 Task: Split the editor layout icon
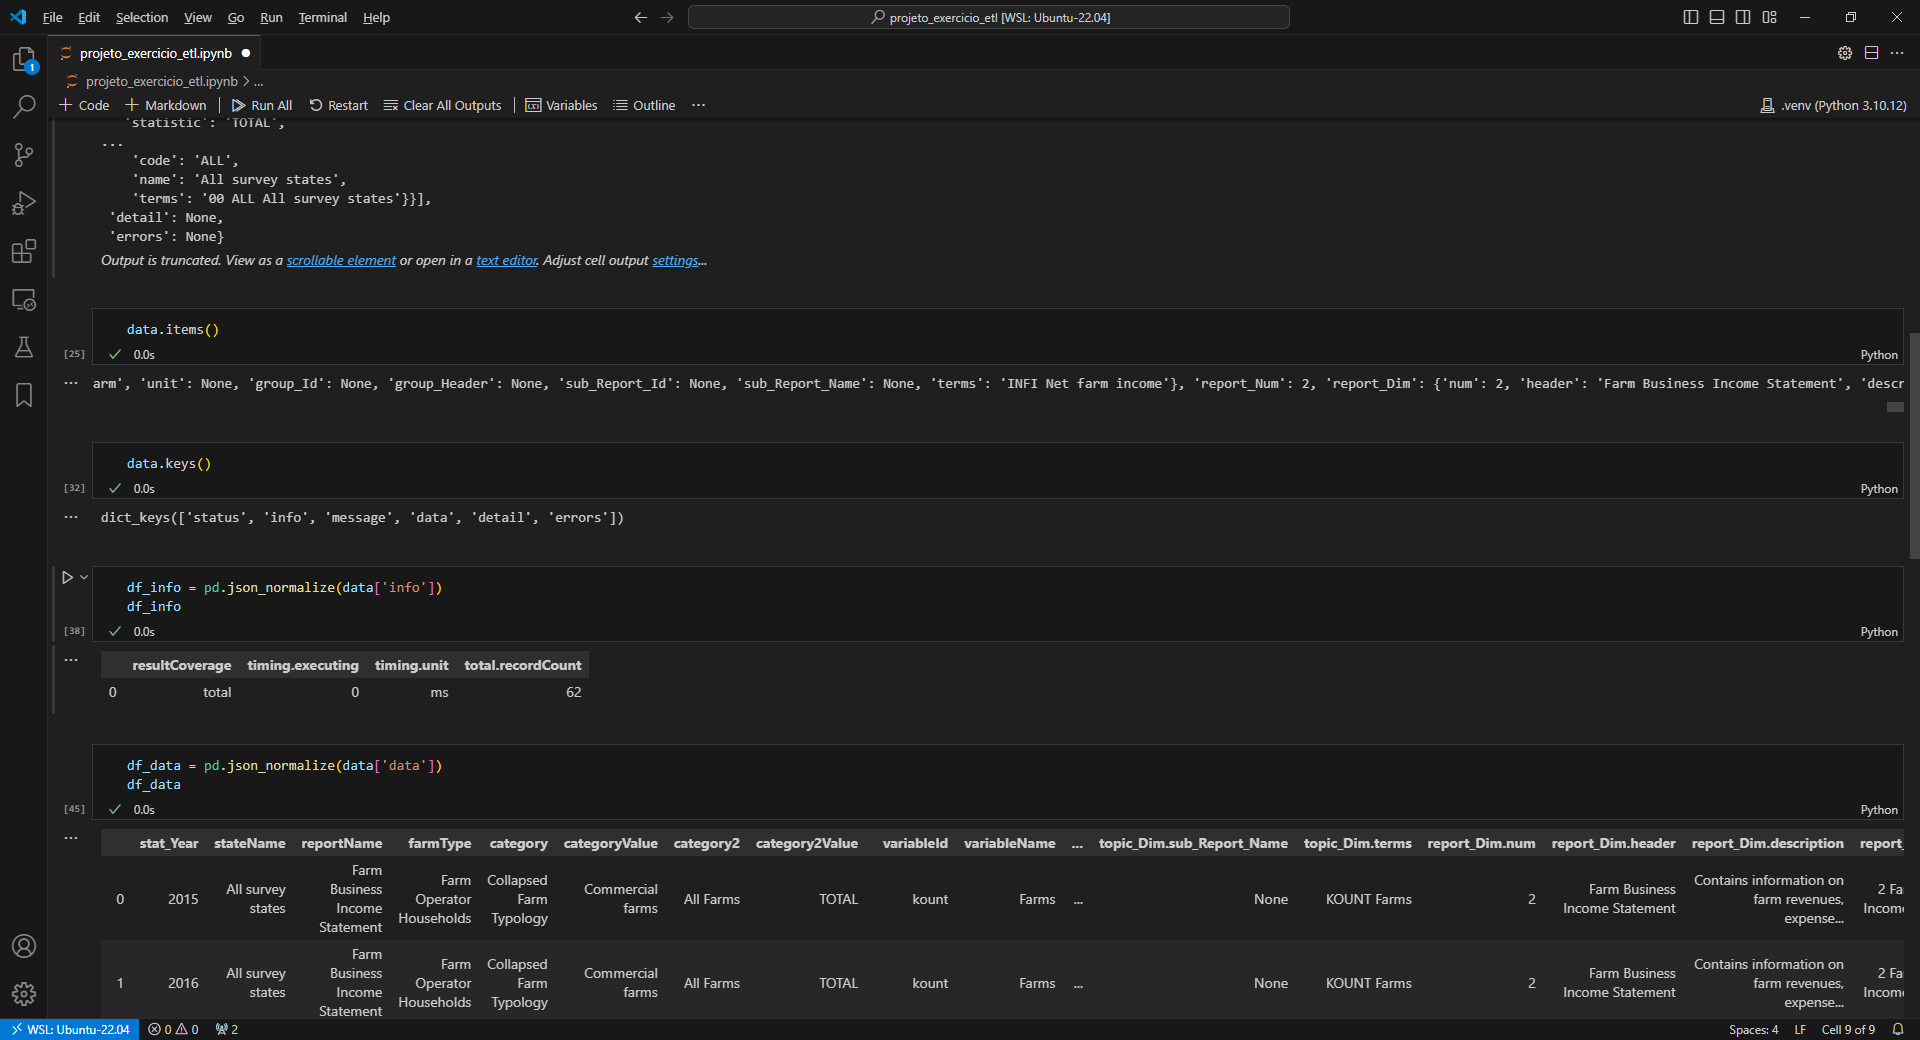click(1871, 53)
